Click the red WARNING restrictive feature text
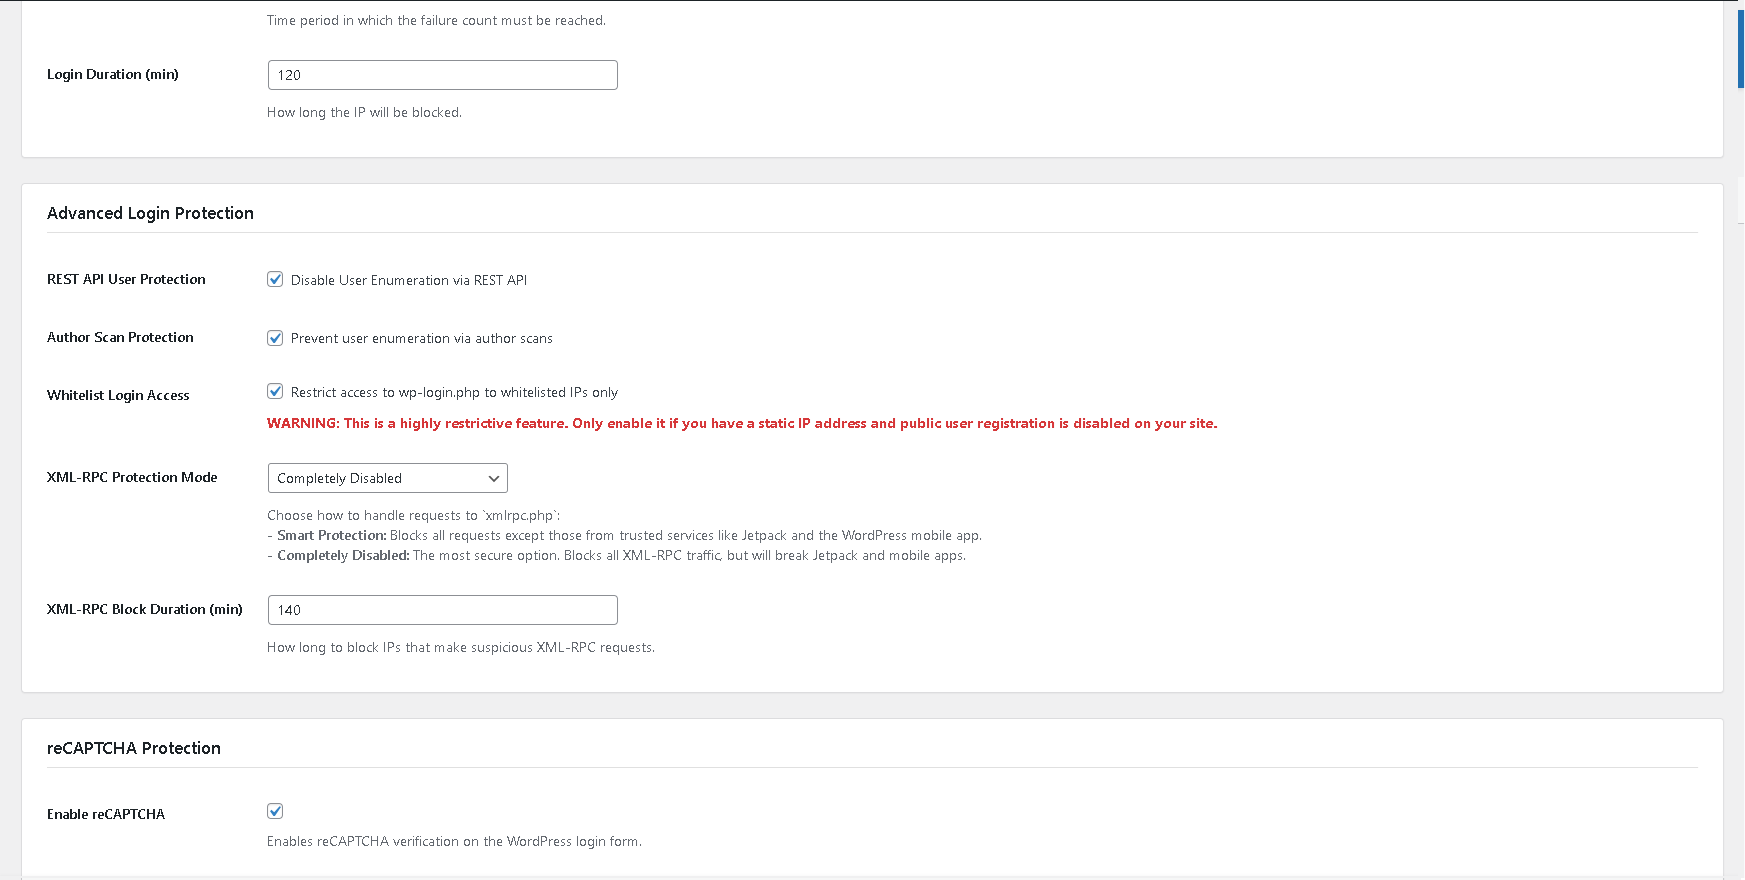The width and height of the screenshot is (1745, 880). [741, 424]
